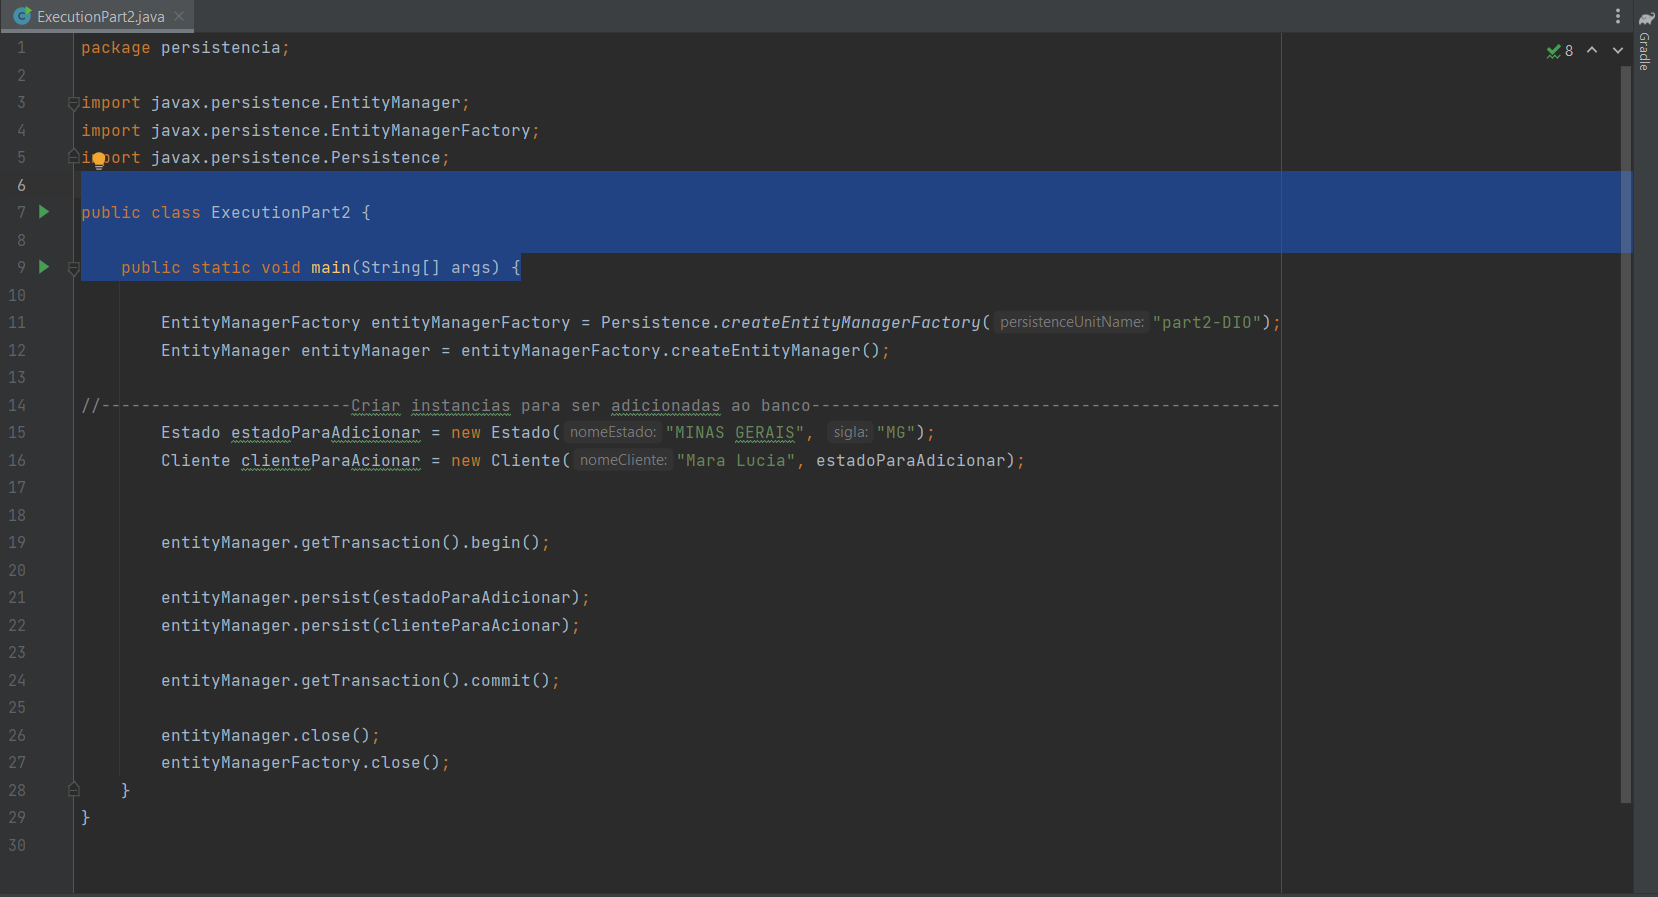1658x897 pixels.
Task: Collapse the imports block fold marker on EntityManager line
Action: coord(73,103)
